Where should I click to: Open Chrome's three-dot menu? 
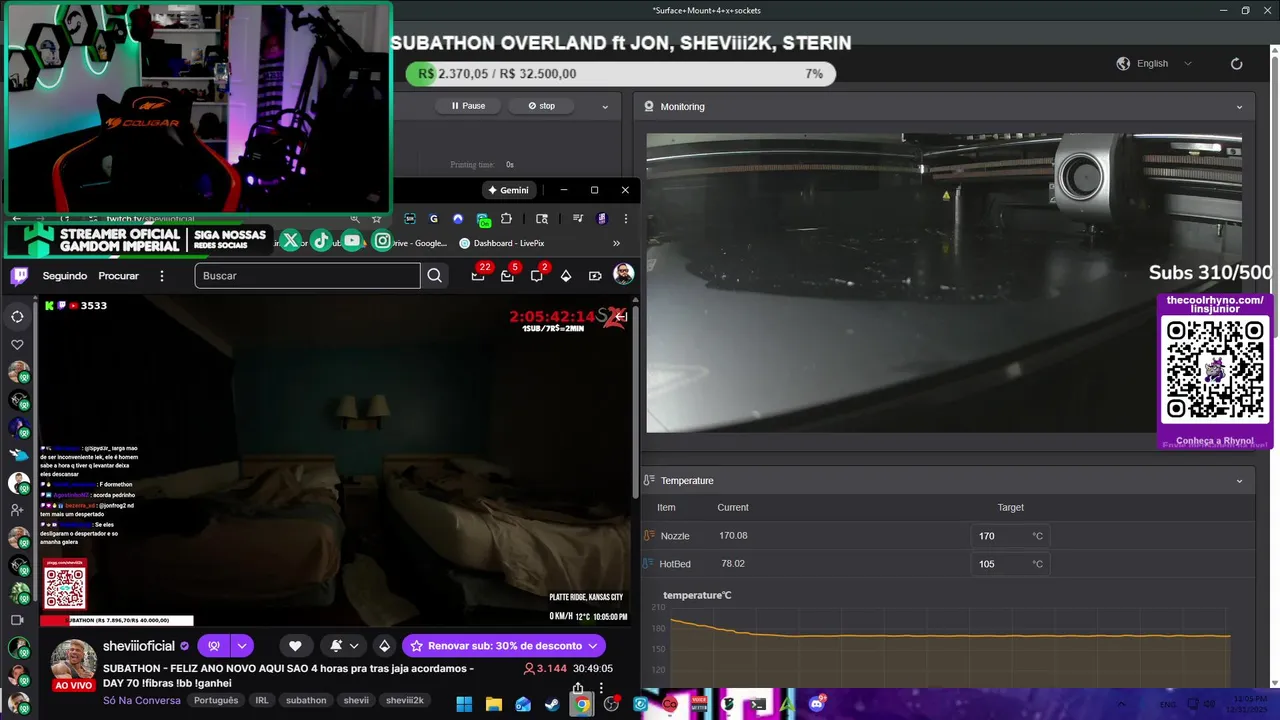tap(625, 219)
